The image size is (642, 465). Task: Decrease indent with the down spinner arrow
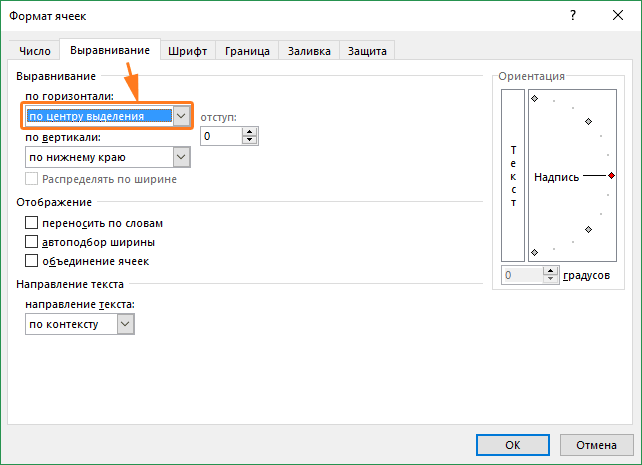tap(249, 140)
